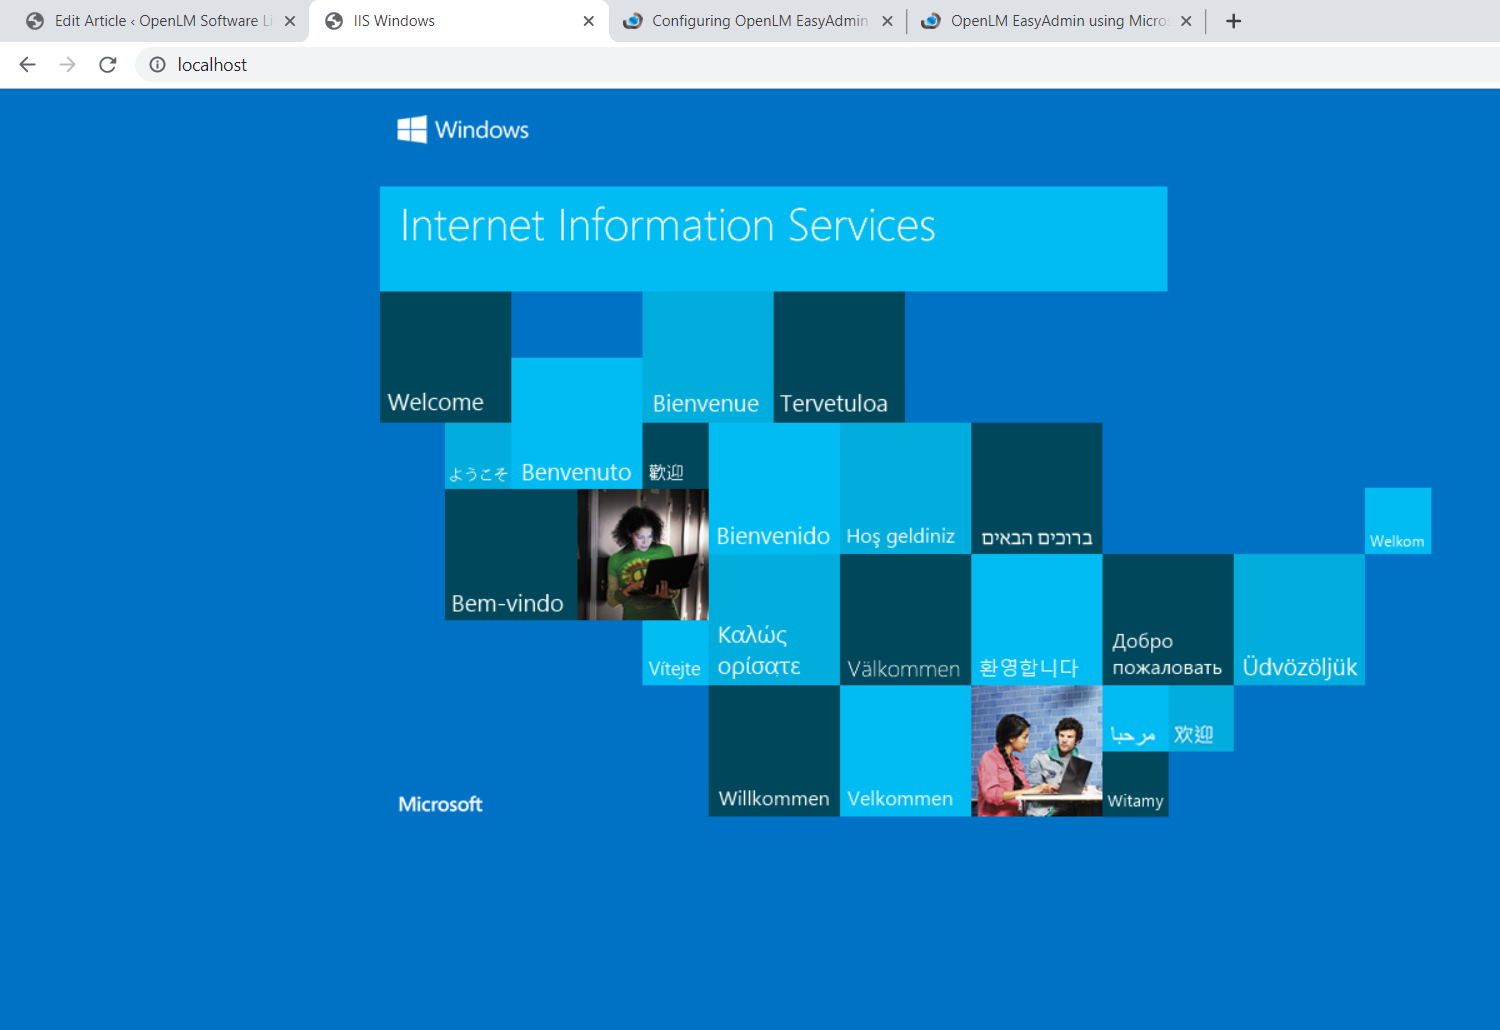Click the Welcome tile
The width and height of the screenshot is (1500, 1030).
click(x=445, y=357)
